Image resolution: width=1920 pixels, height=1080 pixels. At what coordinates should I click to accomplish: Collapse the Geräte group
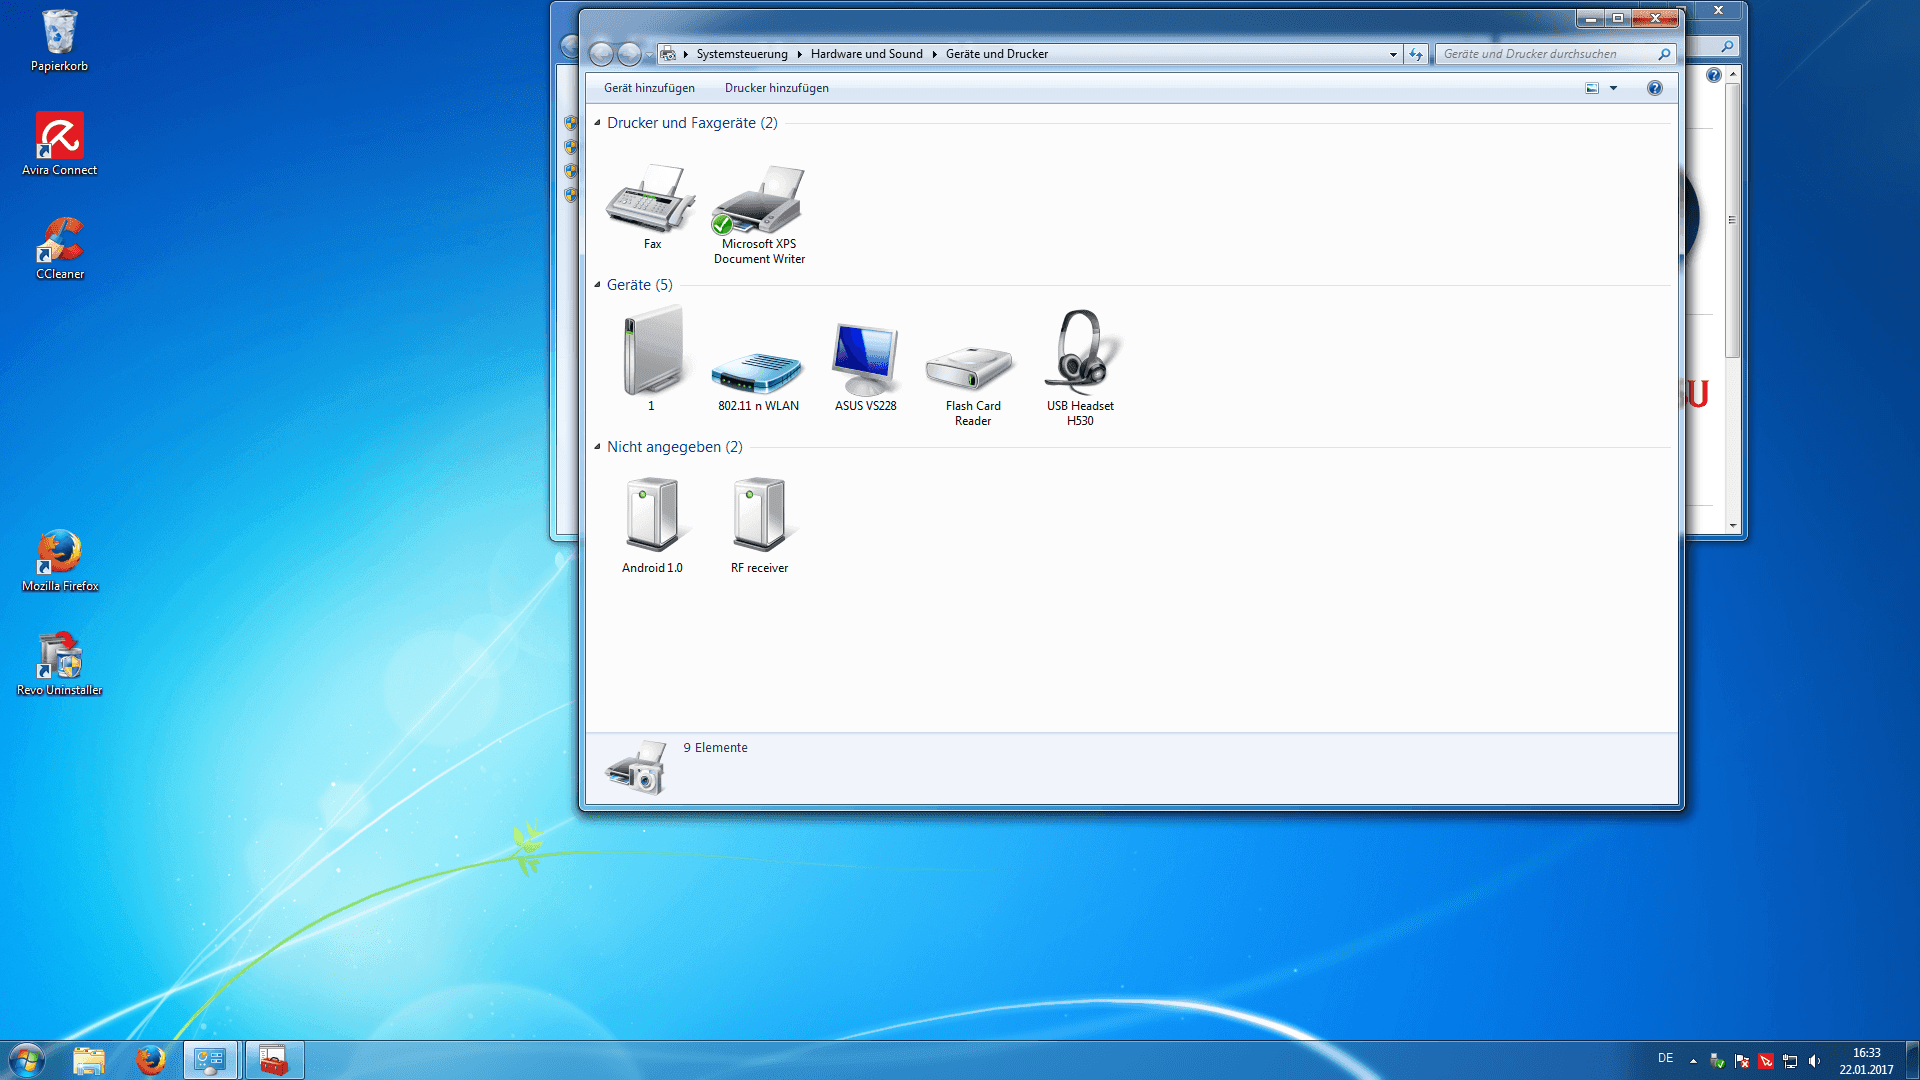pyautogui.click(x=597, y=285)
